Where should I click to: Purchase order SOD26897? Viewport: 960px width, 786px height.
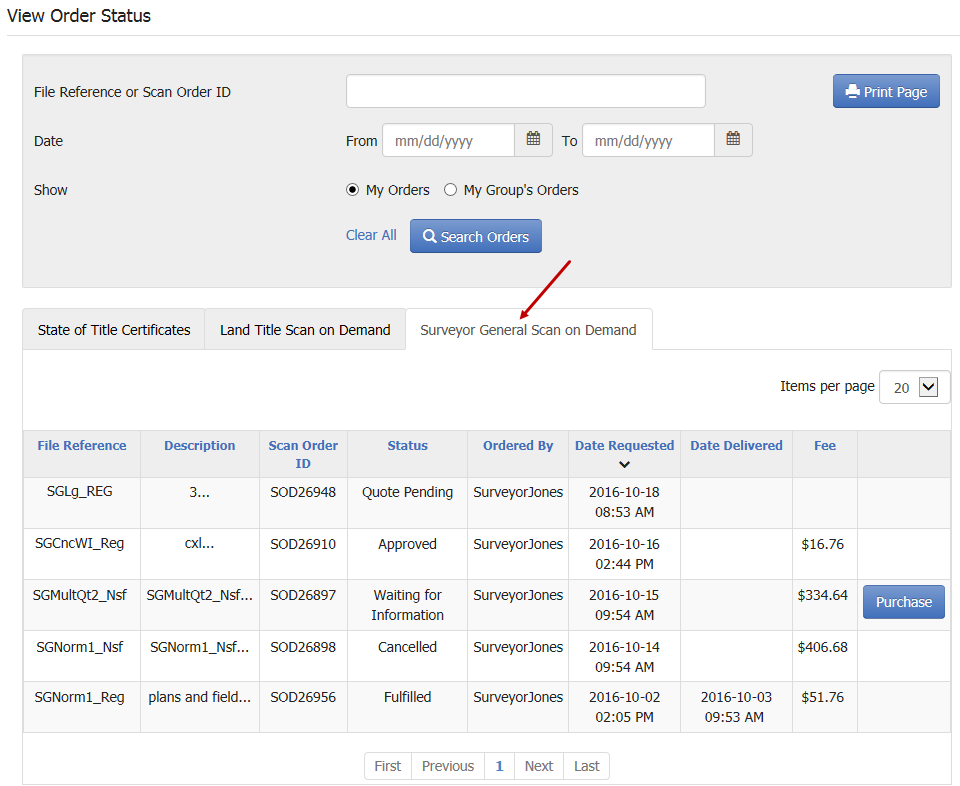pyautogui.click(x=903, y=602)
